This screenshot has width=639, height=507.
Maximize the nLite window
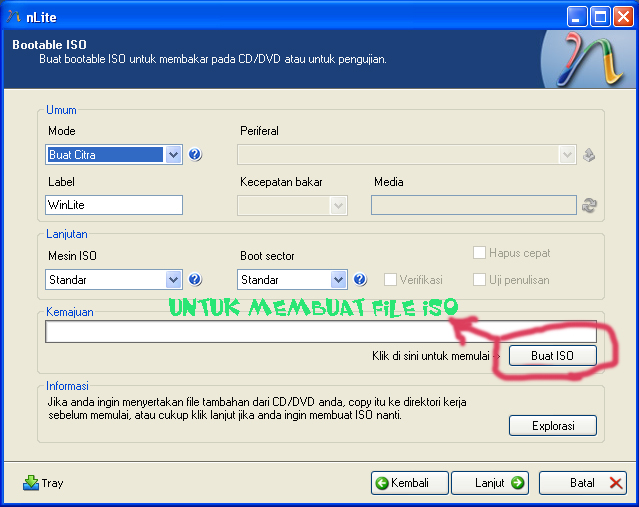click(x=600, y=17)
